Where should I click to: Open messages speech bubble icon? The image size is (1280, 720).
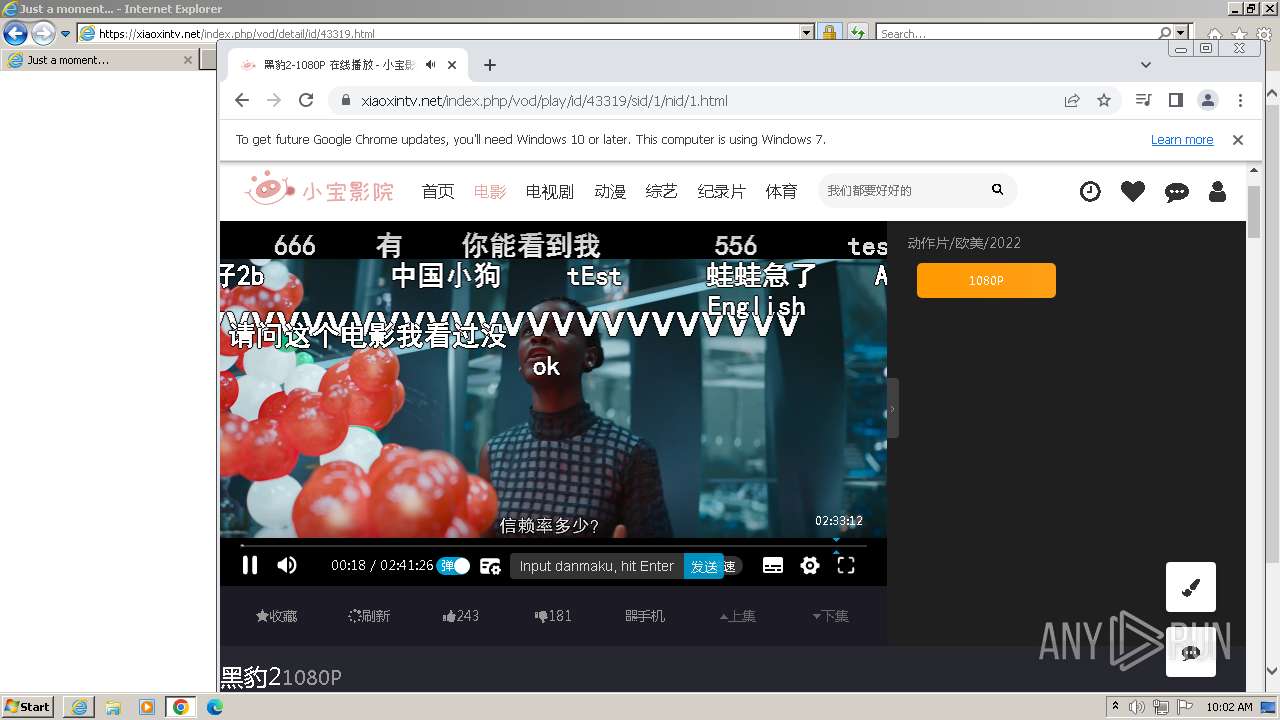(x=1177, y=192)
